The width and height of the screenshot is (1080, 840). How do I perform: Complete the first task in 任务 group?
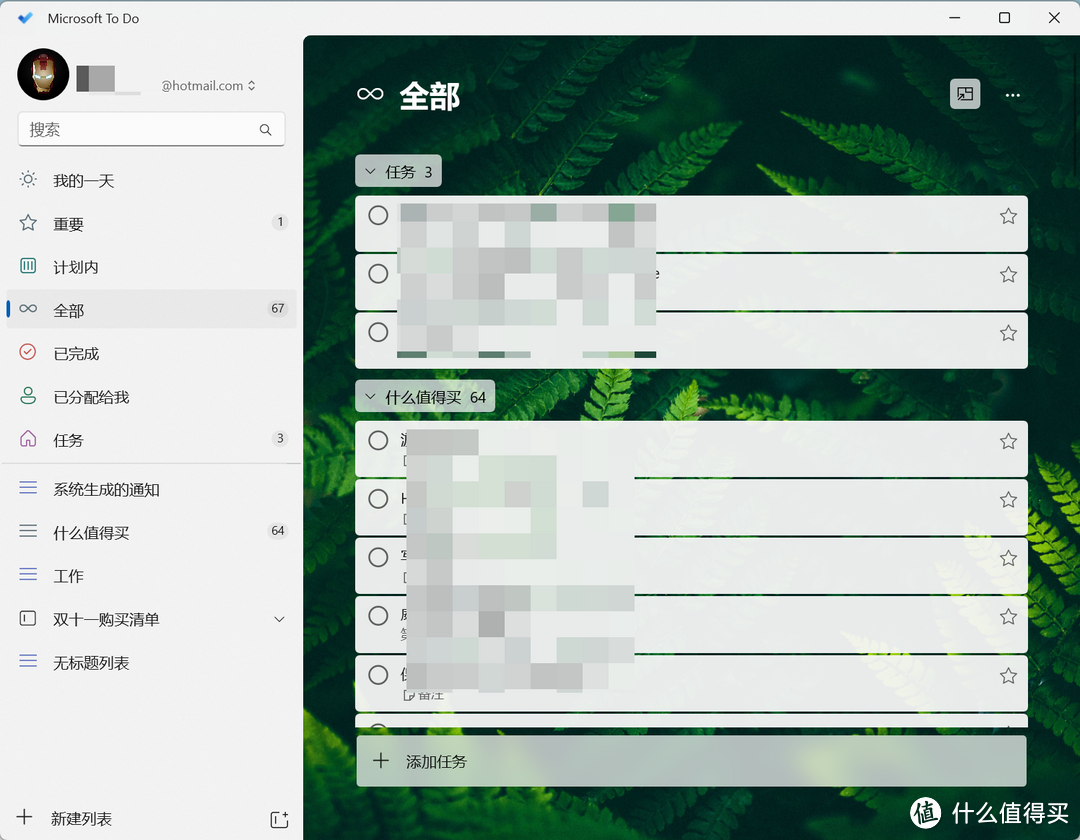point(378,216)
